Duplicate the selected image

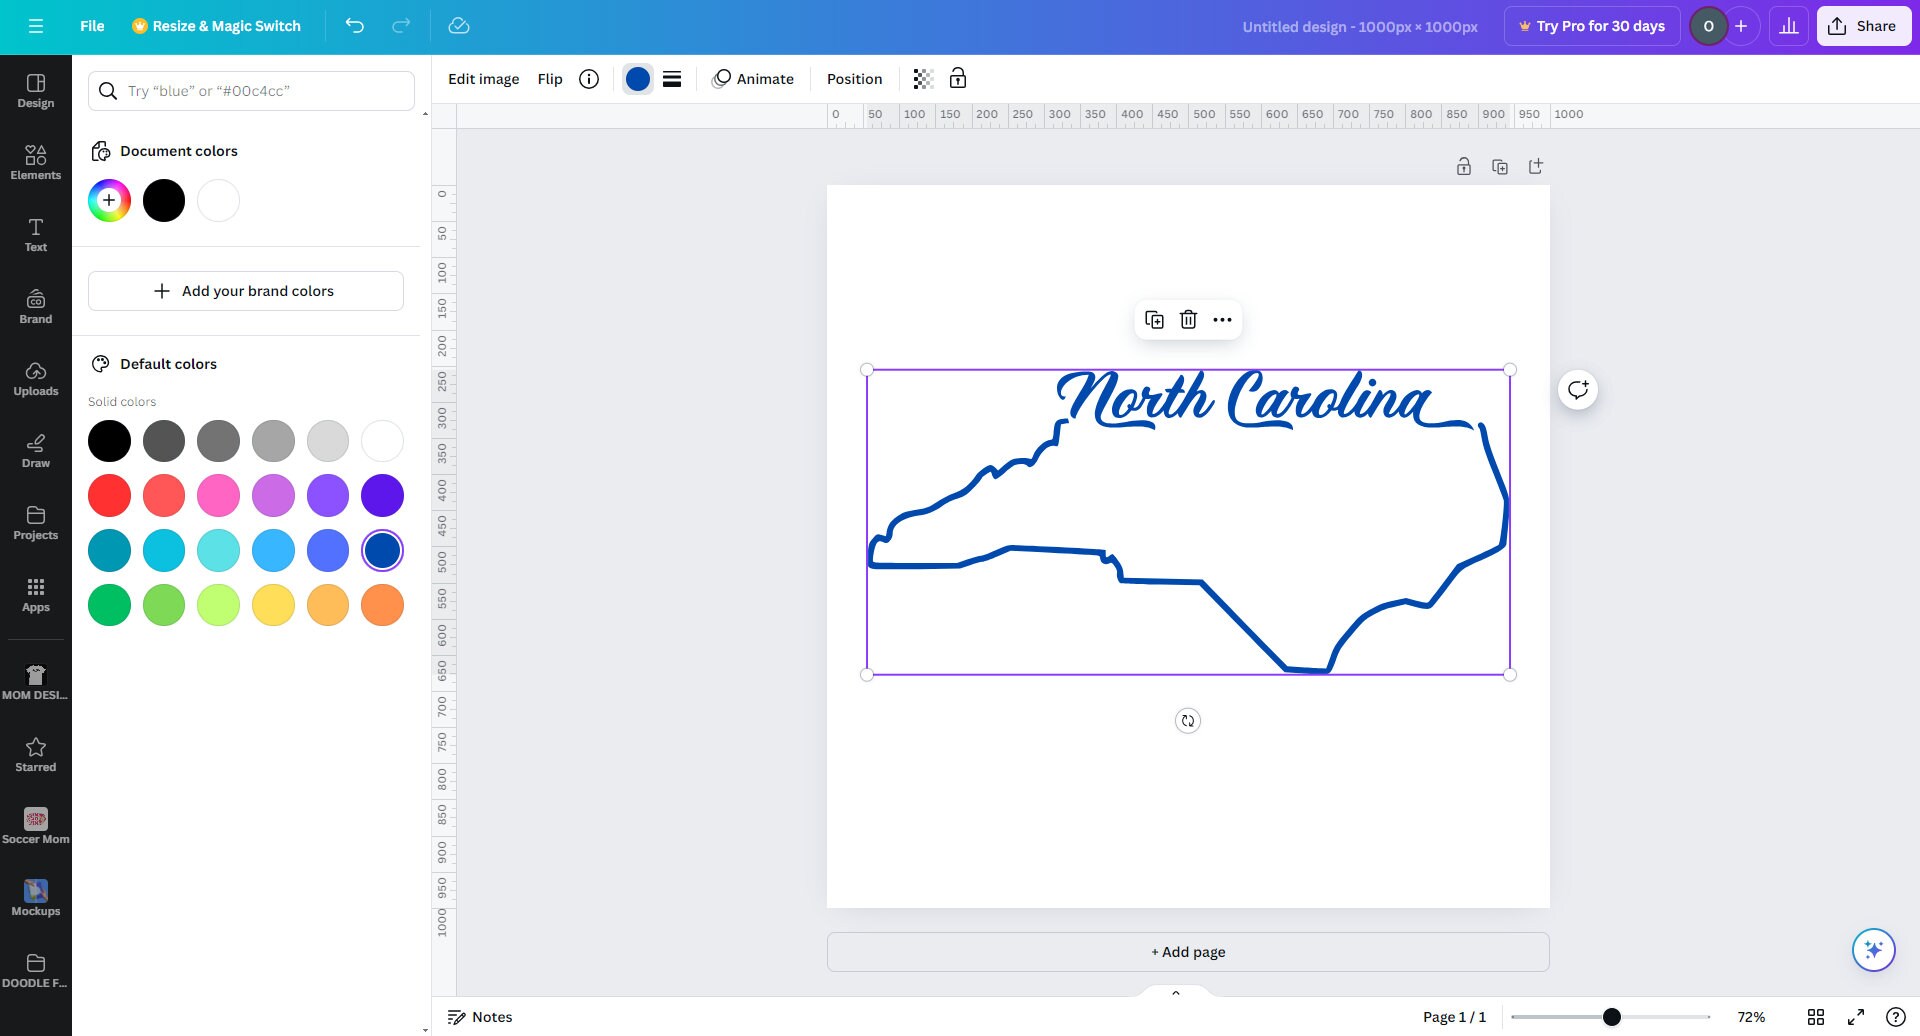(1154, 319)
